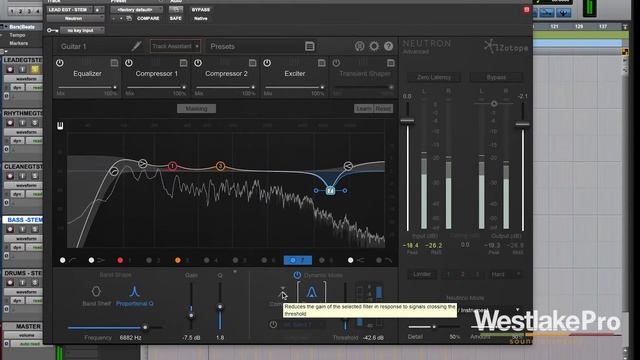This screenshot has height=360, width=640.
Task: Click the pencil edit icon beside Guitar 1
Action: (x=137, y=46)
